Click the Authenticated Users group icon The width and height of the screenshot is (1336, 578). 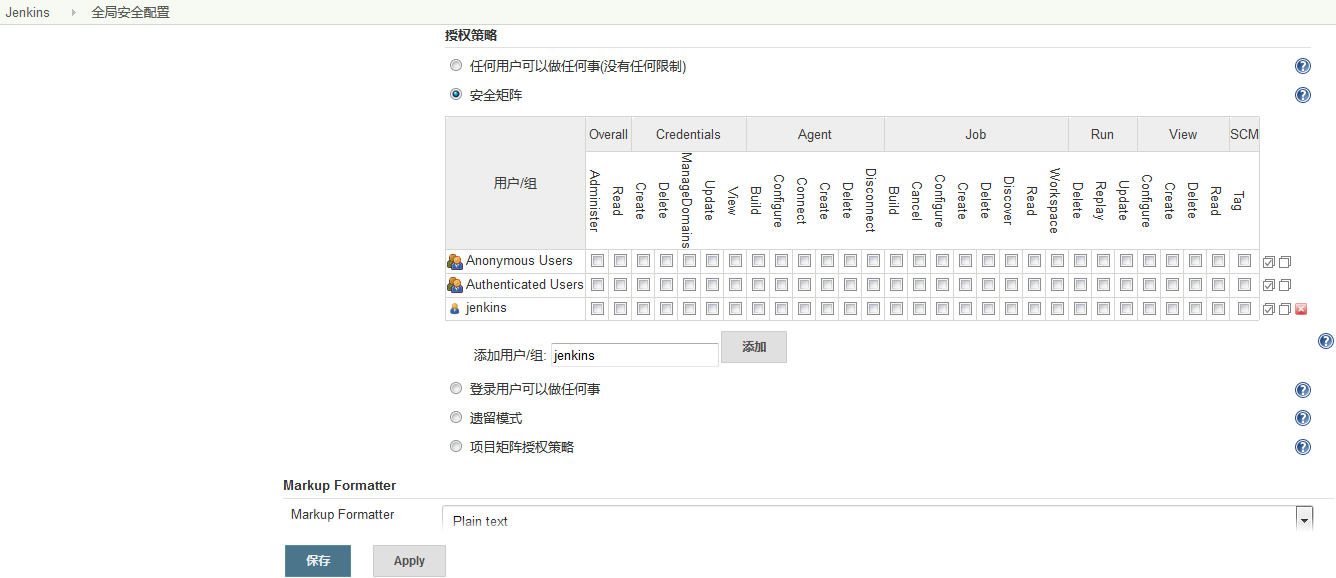pos(455,285)
